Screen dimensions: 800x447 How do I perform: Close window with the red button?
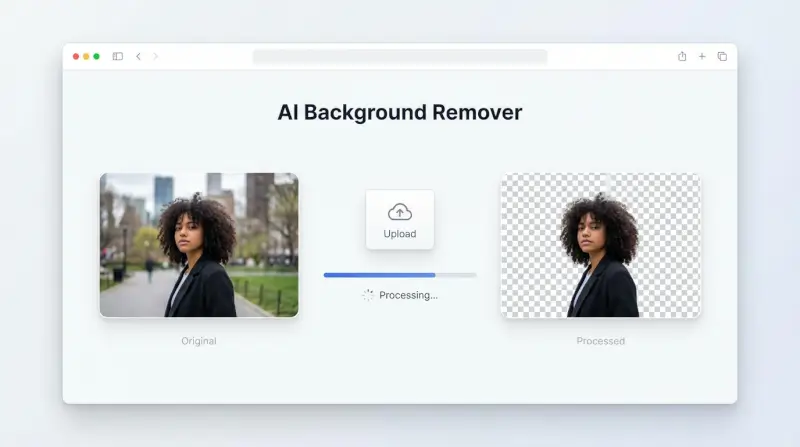tap(76, 56)
